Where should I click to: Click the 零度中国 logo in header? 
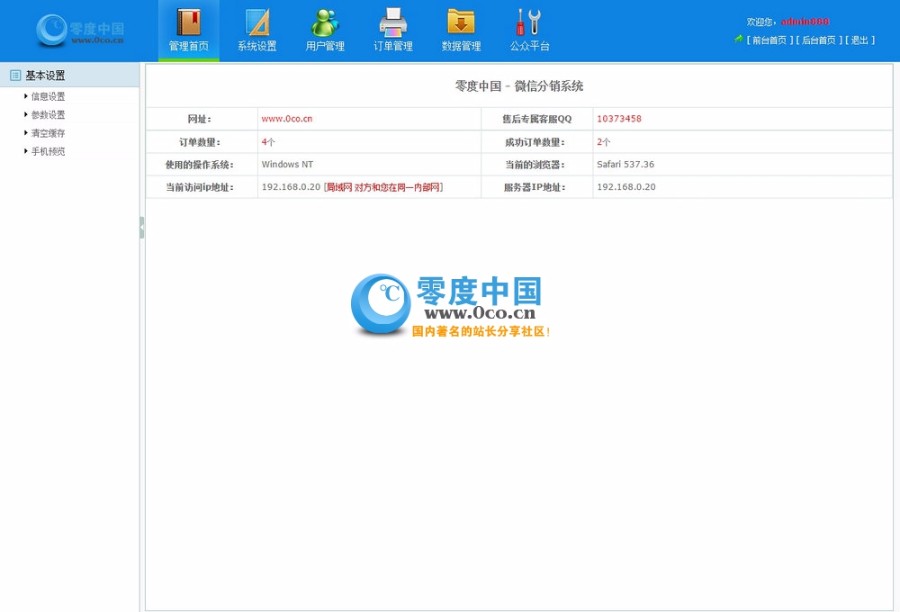[x=80, y=30]
